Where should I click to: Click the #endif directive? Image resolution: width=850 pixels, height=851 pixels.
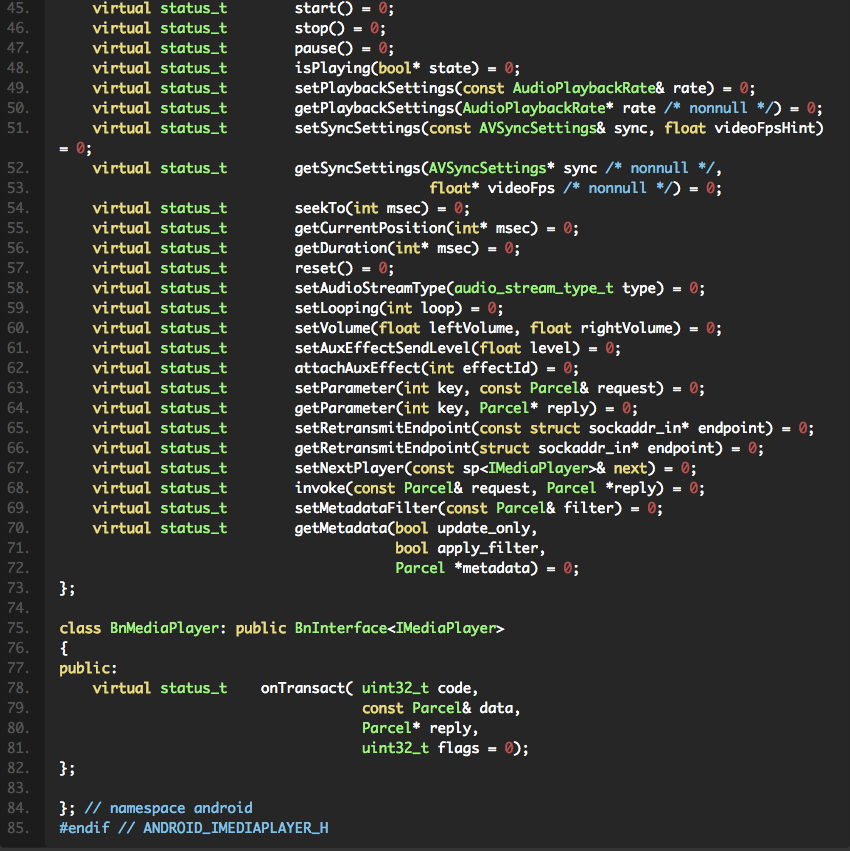pyautogui.click(x=84, y=829)
